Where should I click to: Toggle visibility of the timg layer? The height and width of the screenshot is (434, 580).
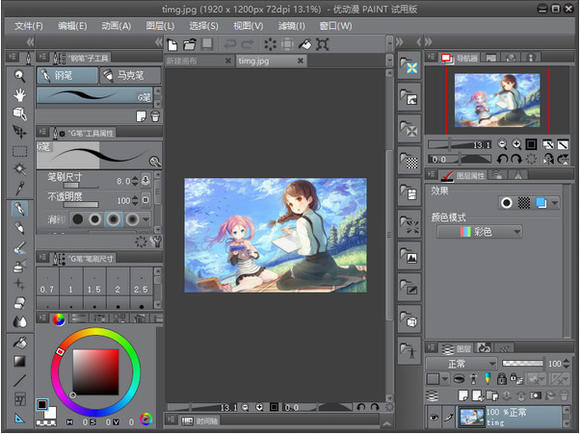[x=434, y=417]
